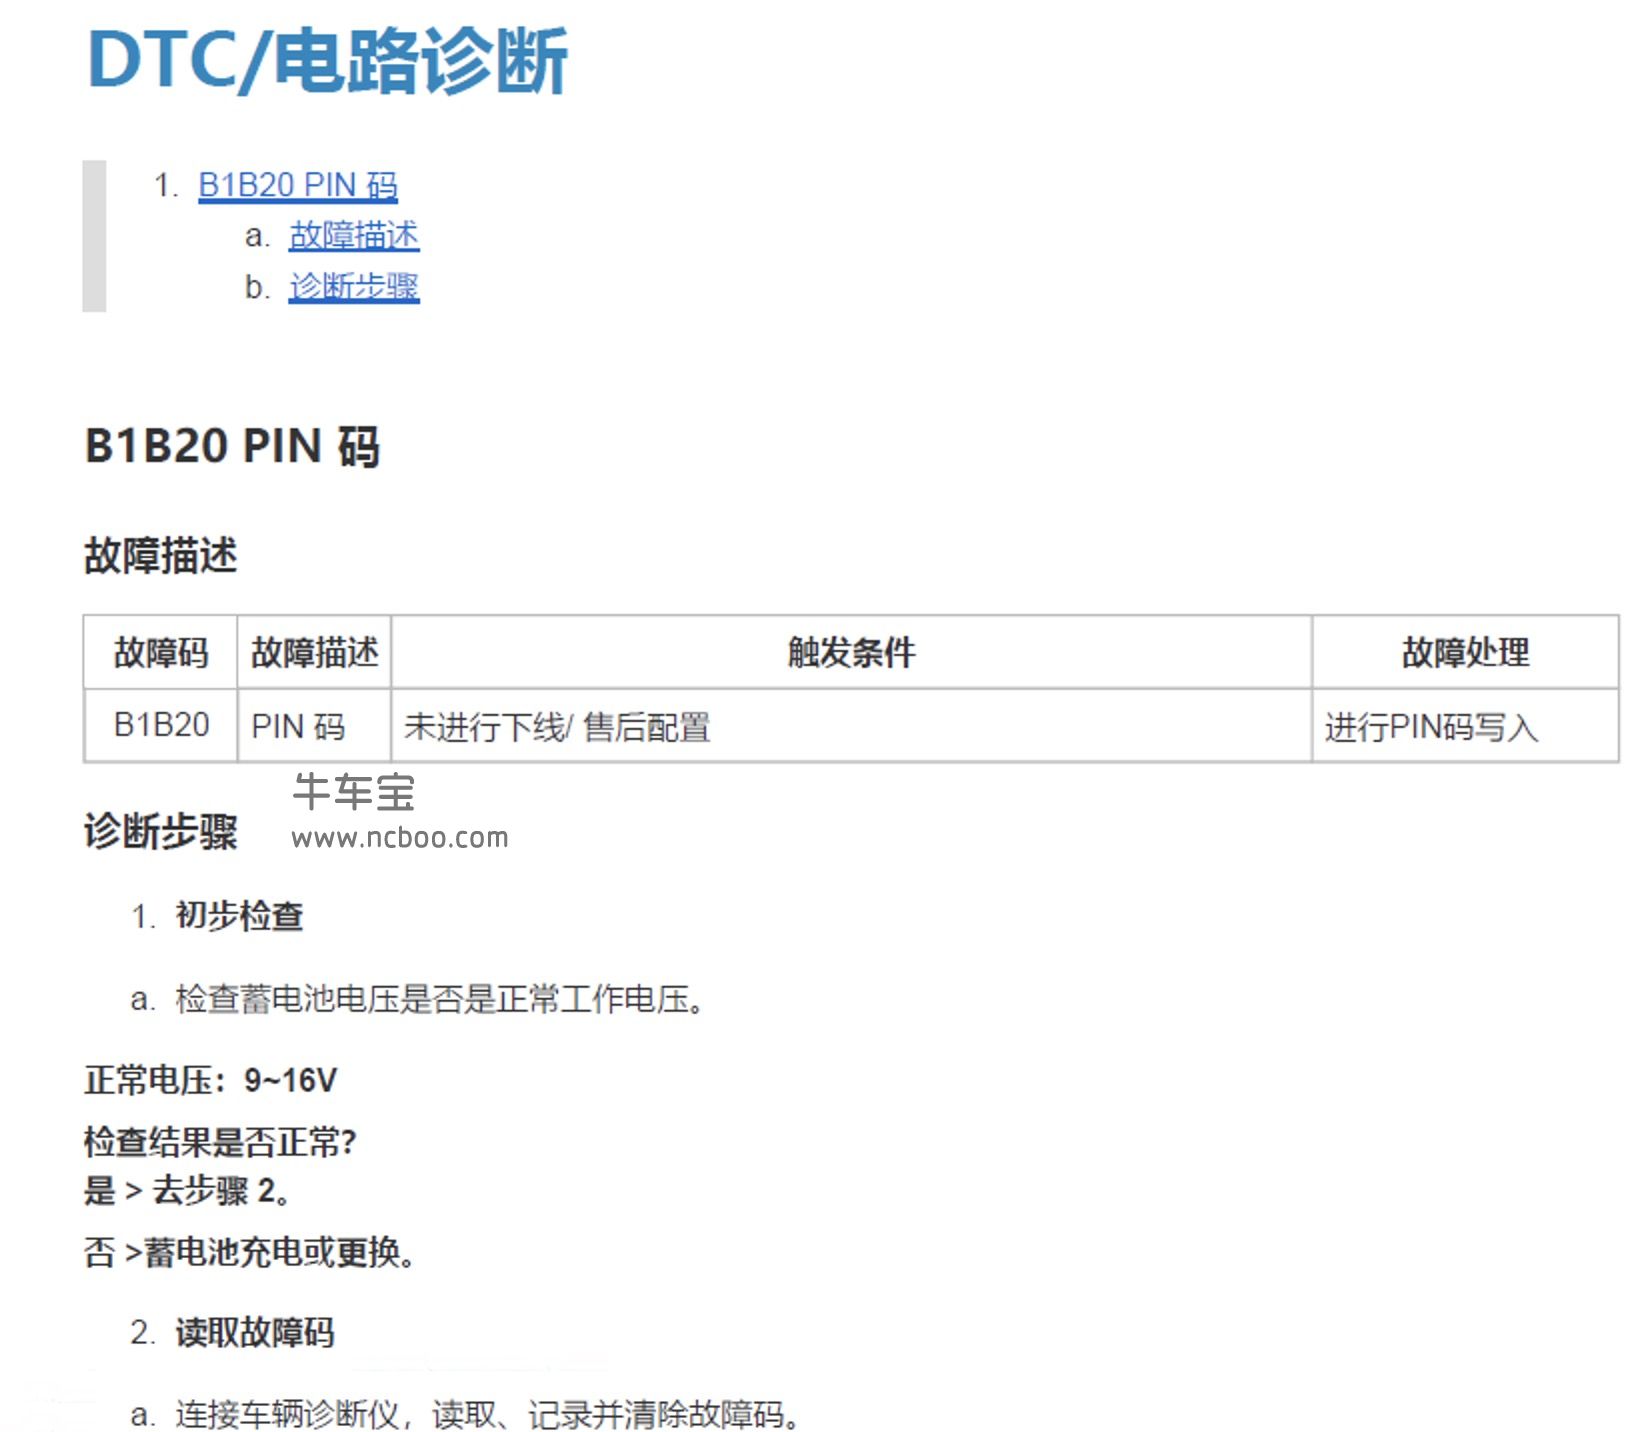
Task: Select the DTC/电路诊断 page title
Action: (x=328, y=60)
